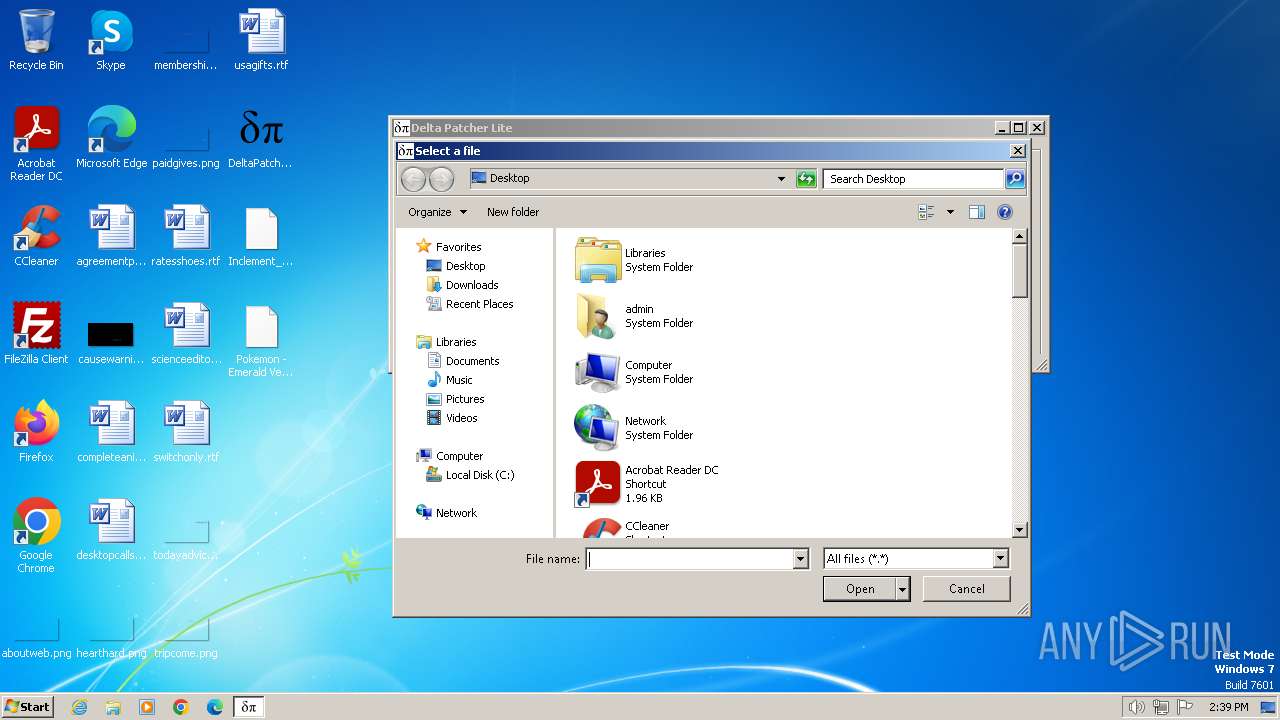Click the Open button
The height and width of the screenshot is (720, 1280).
[860, 589]
